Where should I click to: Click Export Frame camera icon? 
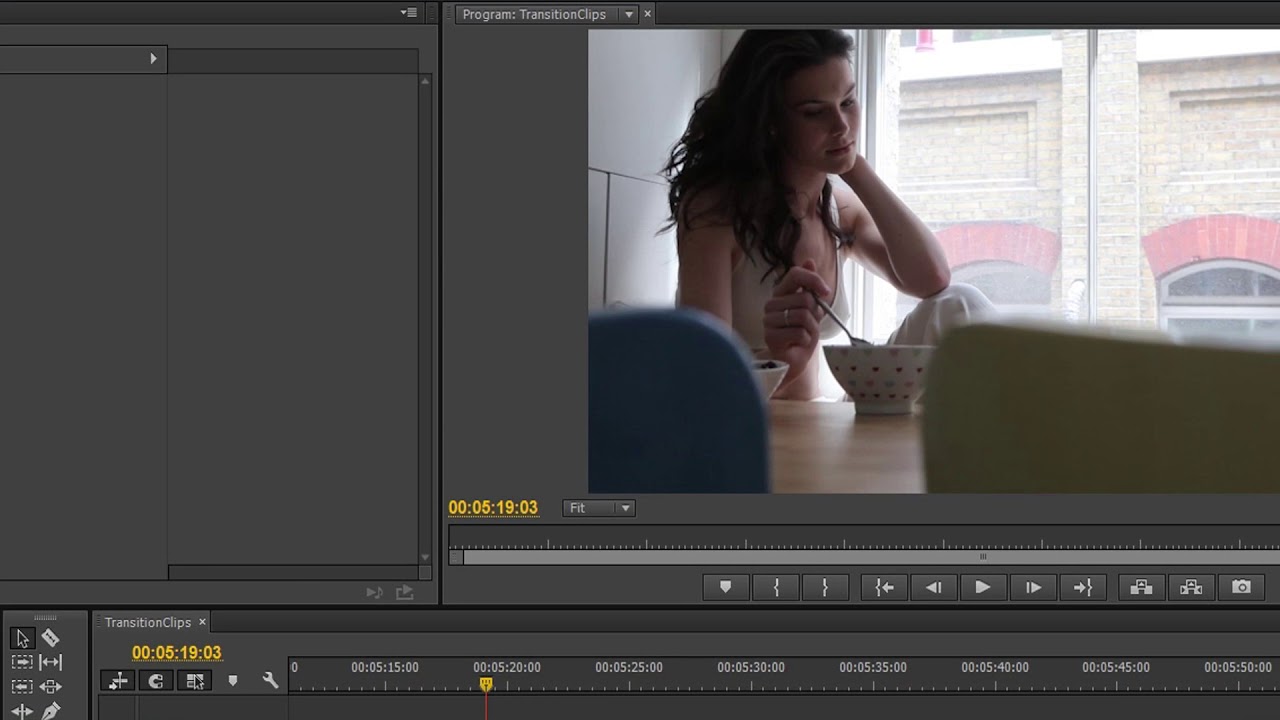coord(1241,587)
